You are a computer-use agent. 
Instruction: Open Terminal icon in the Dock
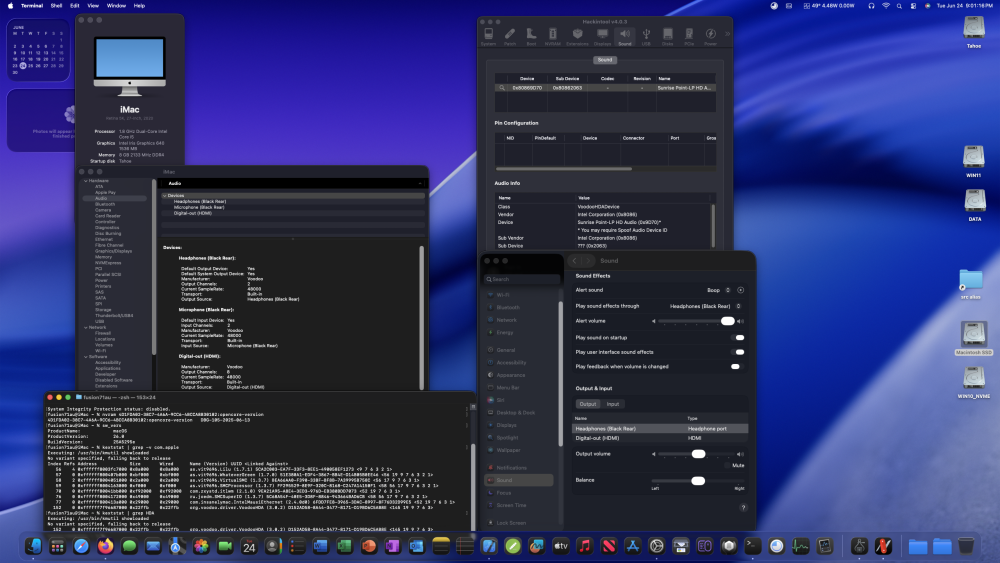pyautogui.click(x=753, y=546)
